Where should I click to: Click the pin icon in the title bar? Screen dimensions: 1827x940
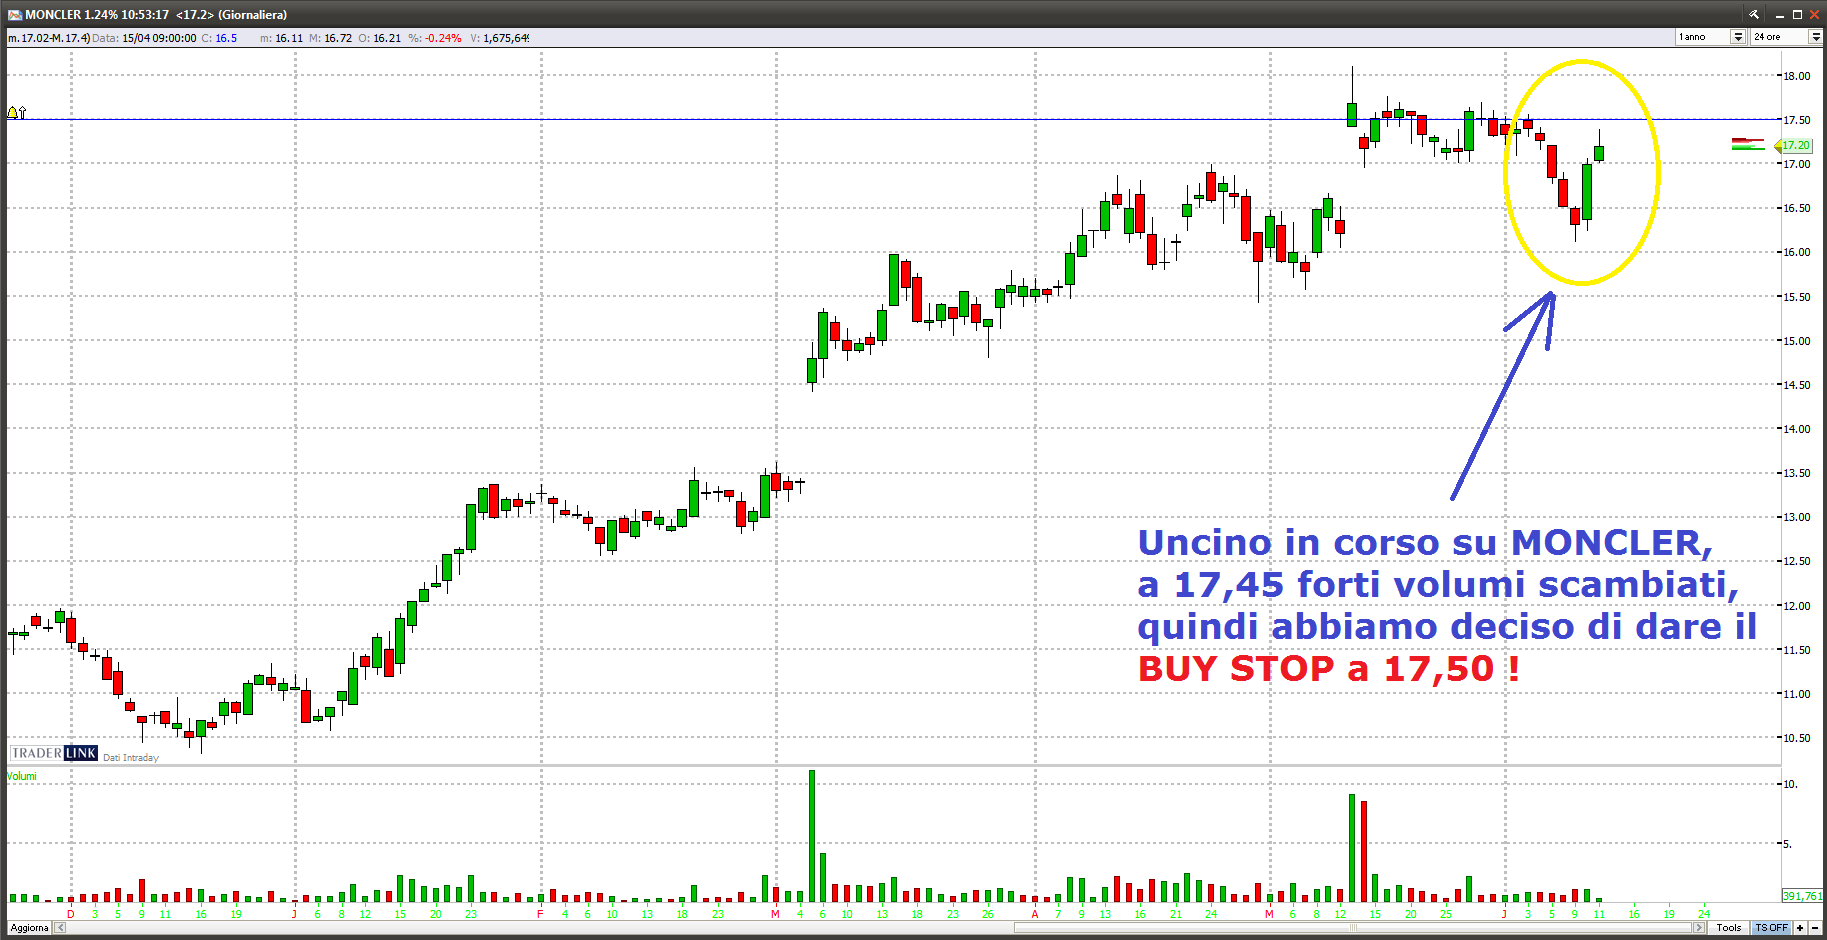click(1753, 14)
